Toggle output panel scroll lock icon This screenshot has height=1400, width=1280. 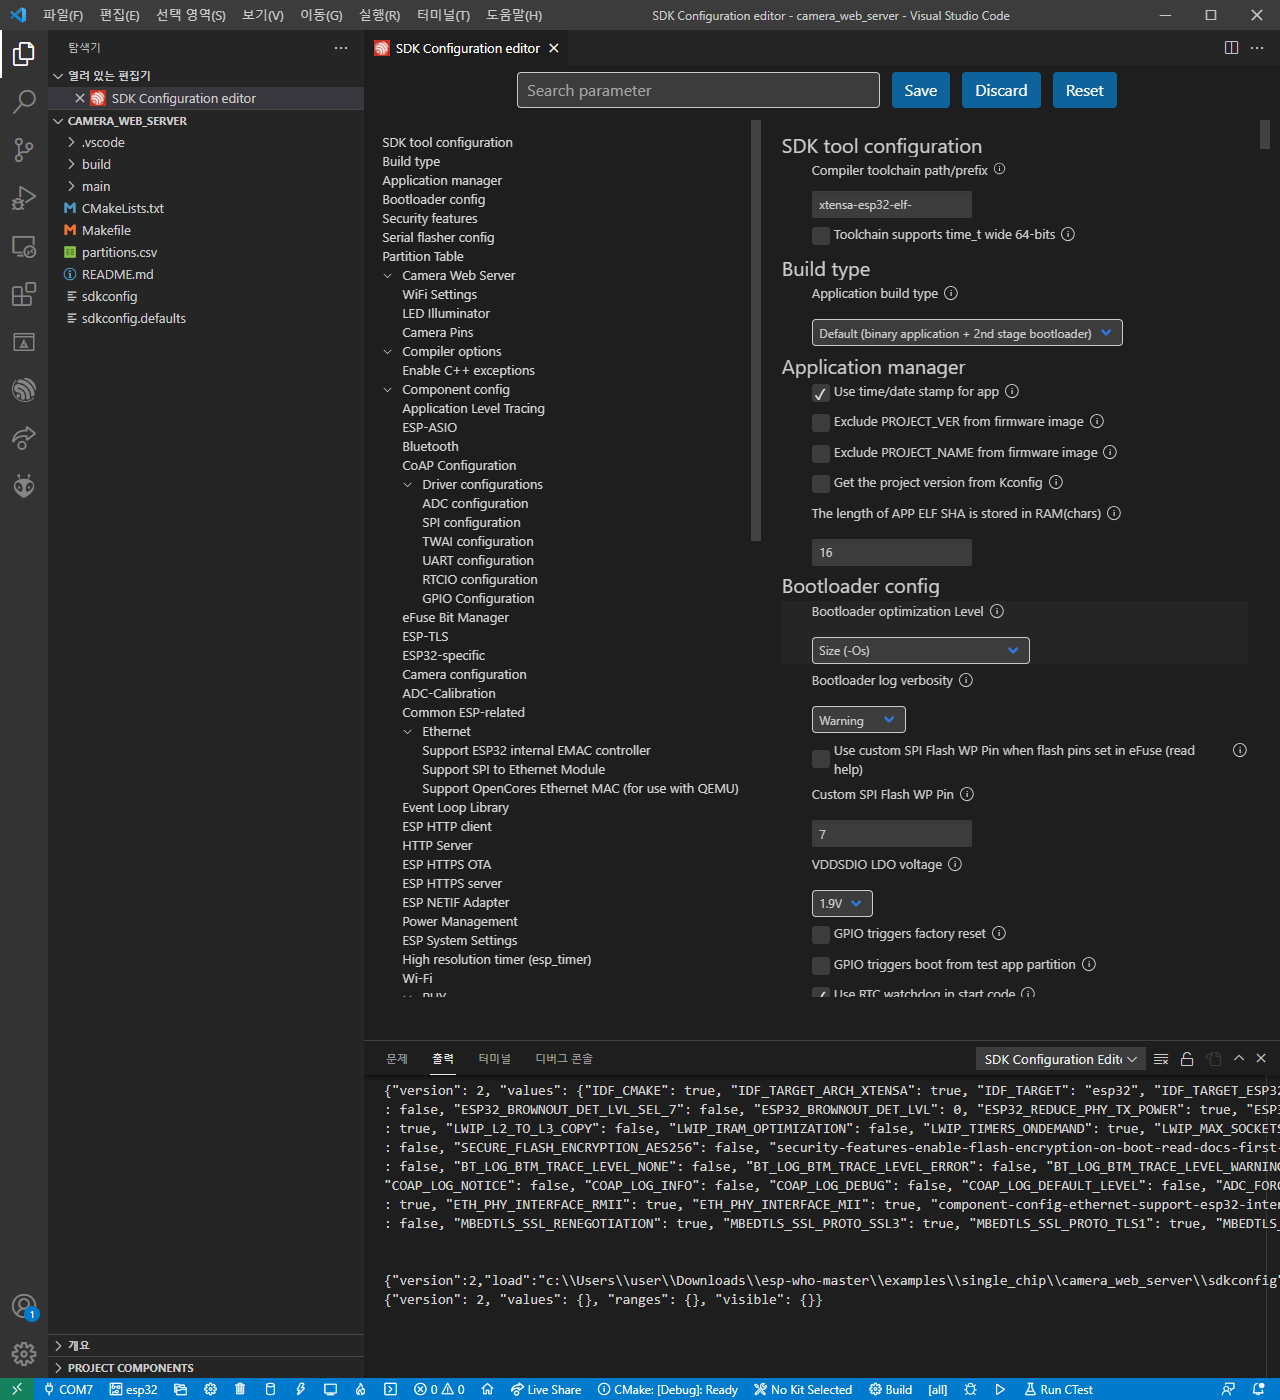1187,1059
